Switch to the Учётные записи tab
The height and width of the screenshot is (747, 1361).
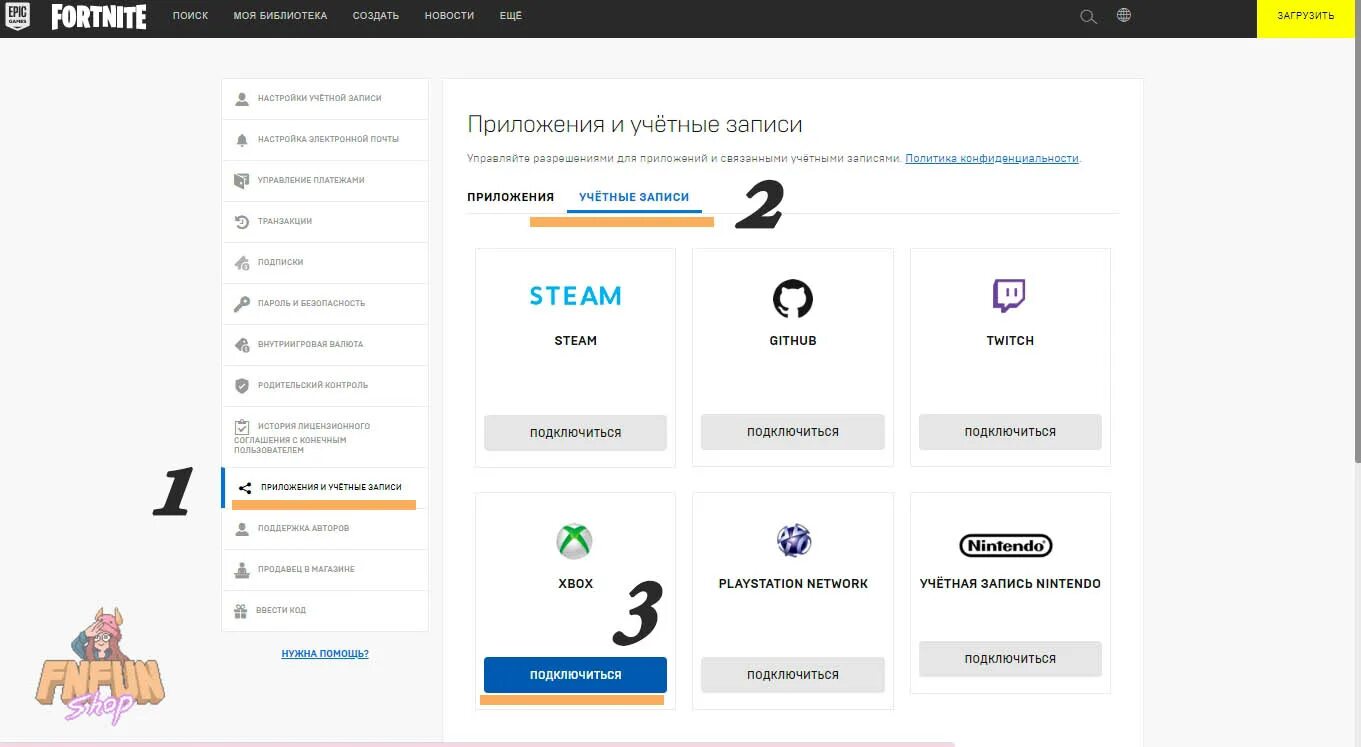[x=634, y=197]
